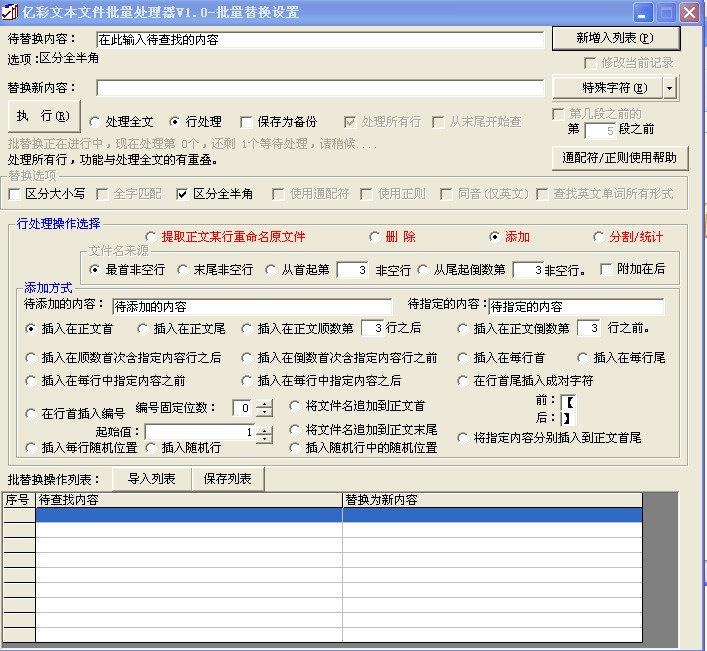Select 插入在正文顺数第 option
This screenshot has width=707, height=651.
coord(298,329)
